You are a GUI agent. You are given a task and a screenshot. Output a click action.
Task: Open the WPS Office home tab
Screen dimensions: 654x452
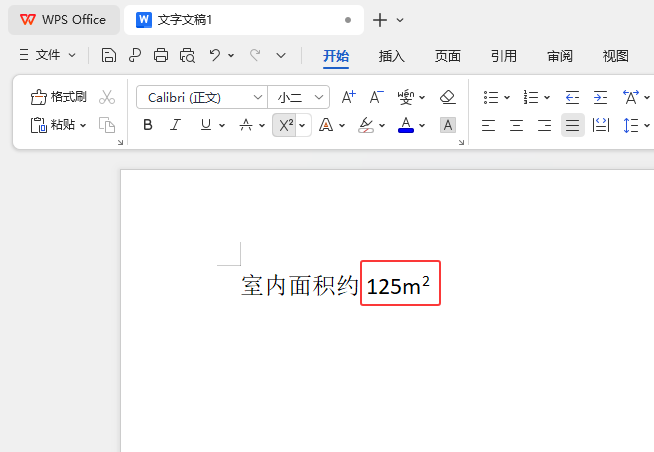64,20
